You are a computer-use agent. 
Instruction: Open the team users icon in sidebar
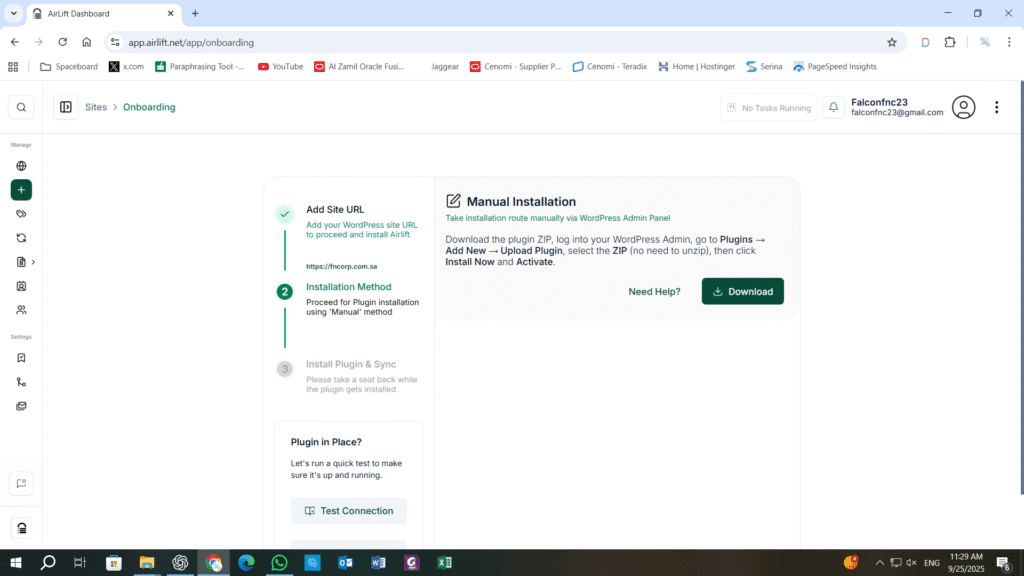[21, 310]
